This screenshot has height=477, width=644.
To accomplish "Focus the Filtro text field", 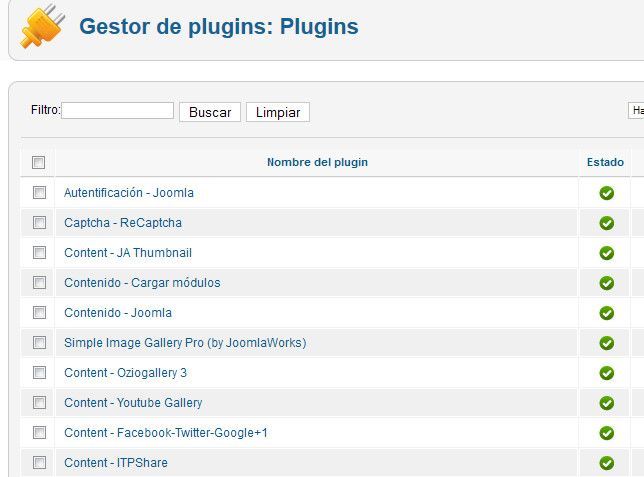I will 117,111.
